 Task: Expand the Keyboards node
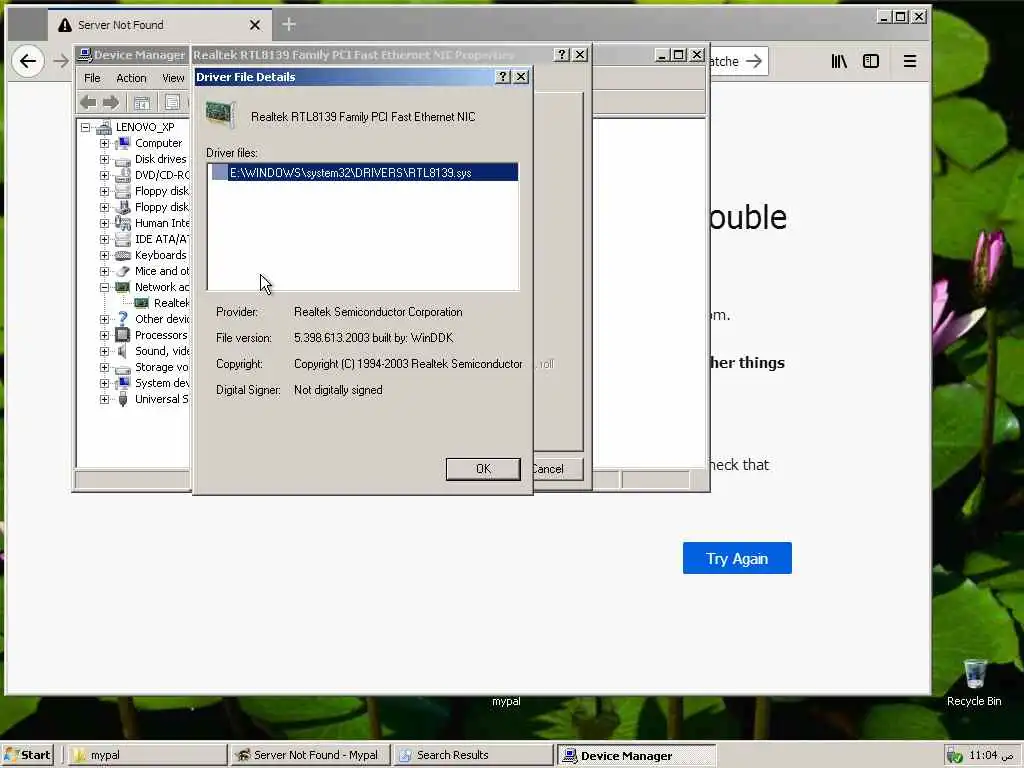104,255
